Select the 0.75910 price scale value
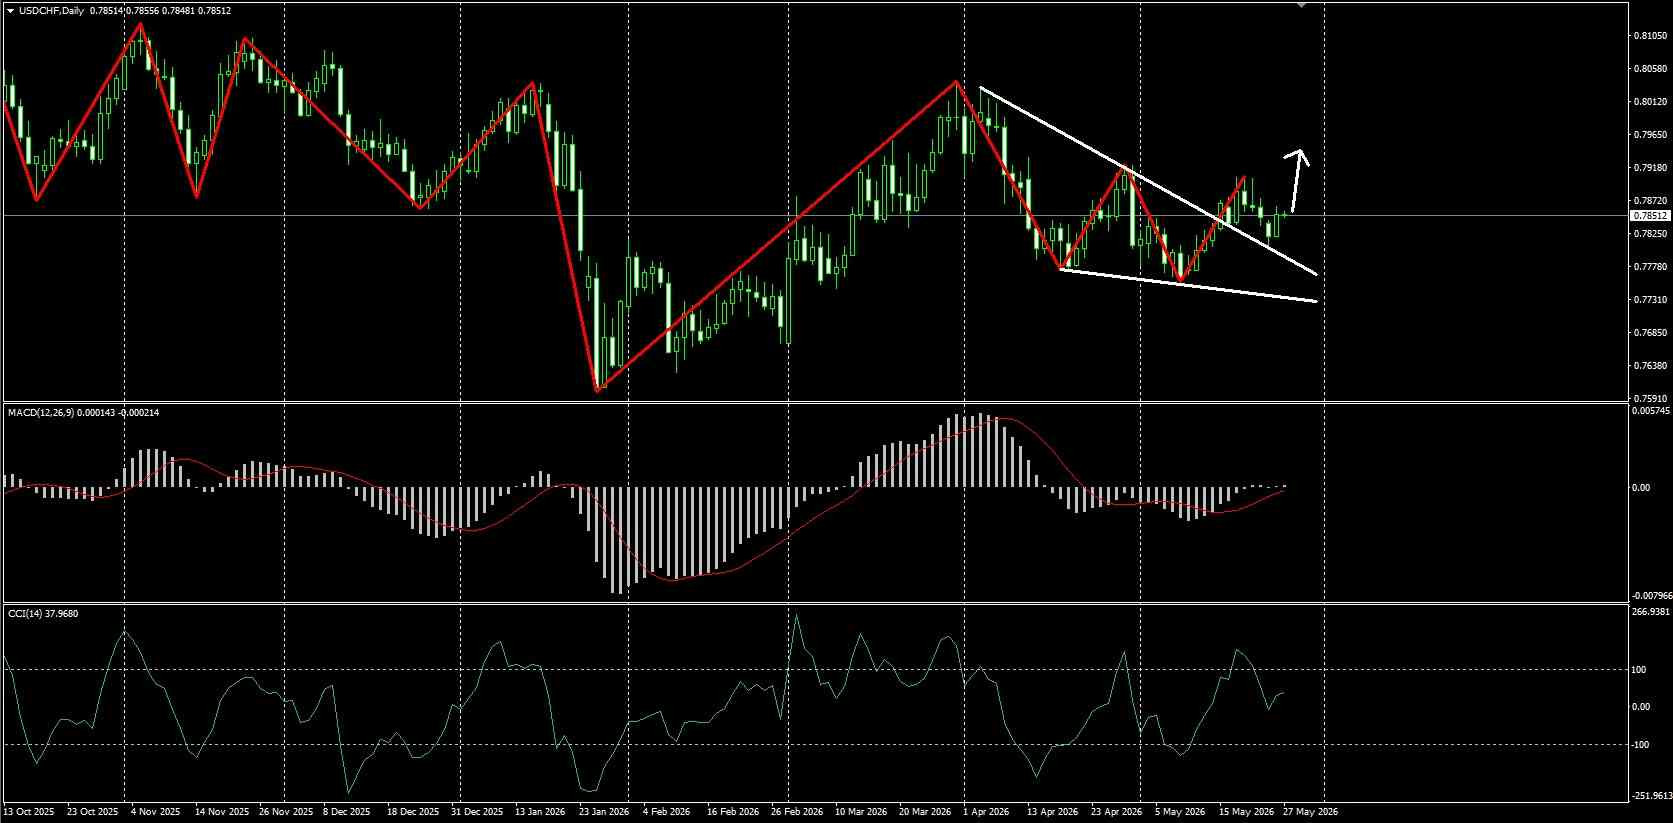Viewport: 1673px width, 823px height. 1649,397
